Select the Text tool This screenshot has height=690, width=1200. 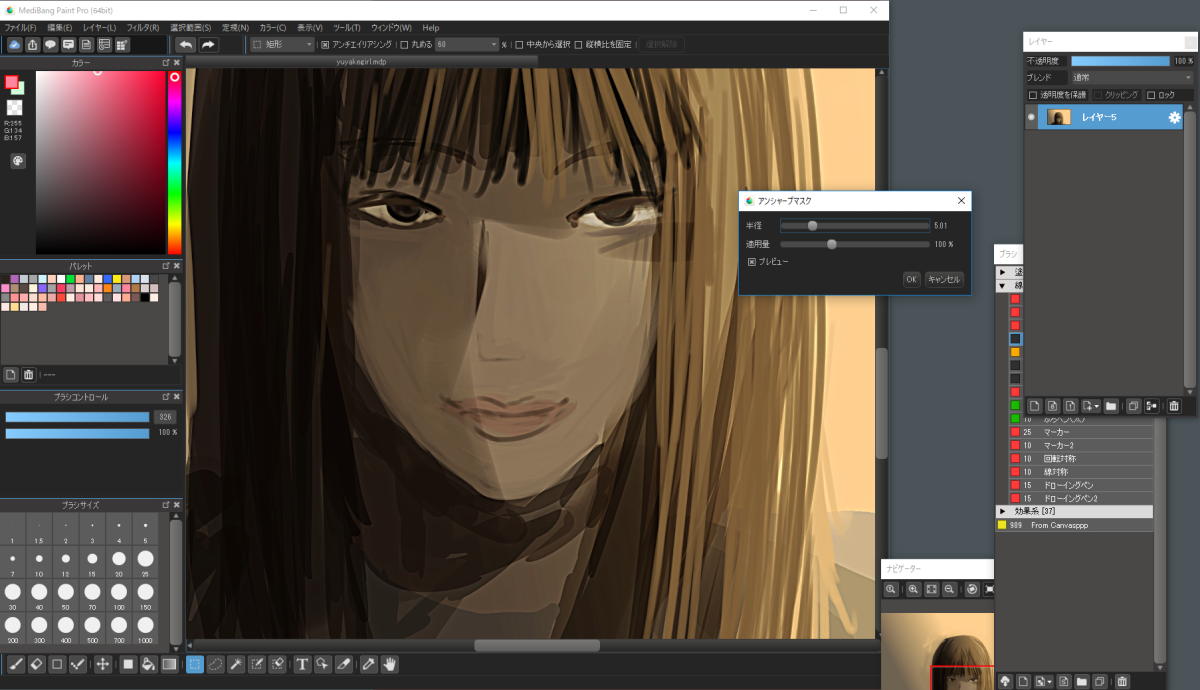pyautogui.click(x=302, y=664)
